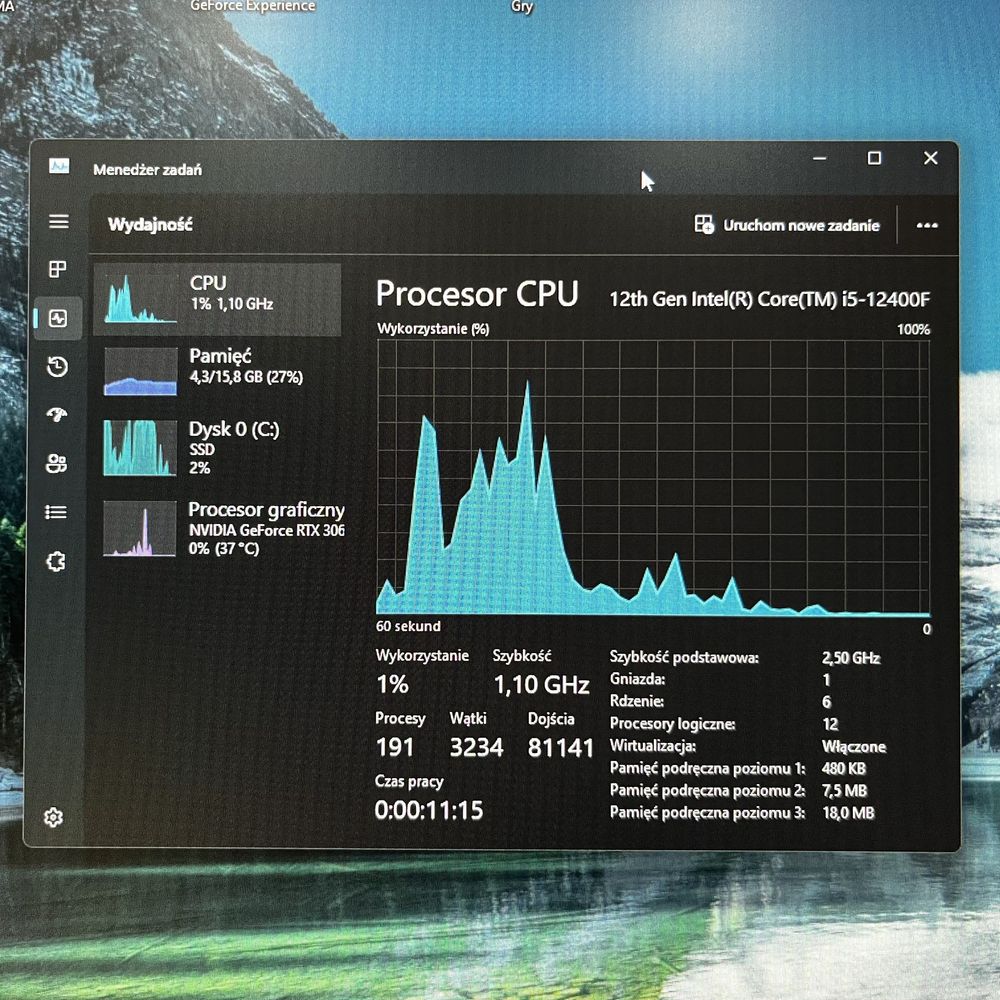Click the Gry desktop icon label
This screenshot has height=1000, width=1000.
point(522,6)
